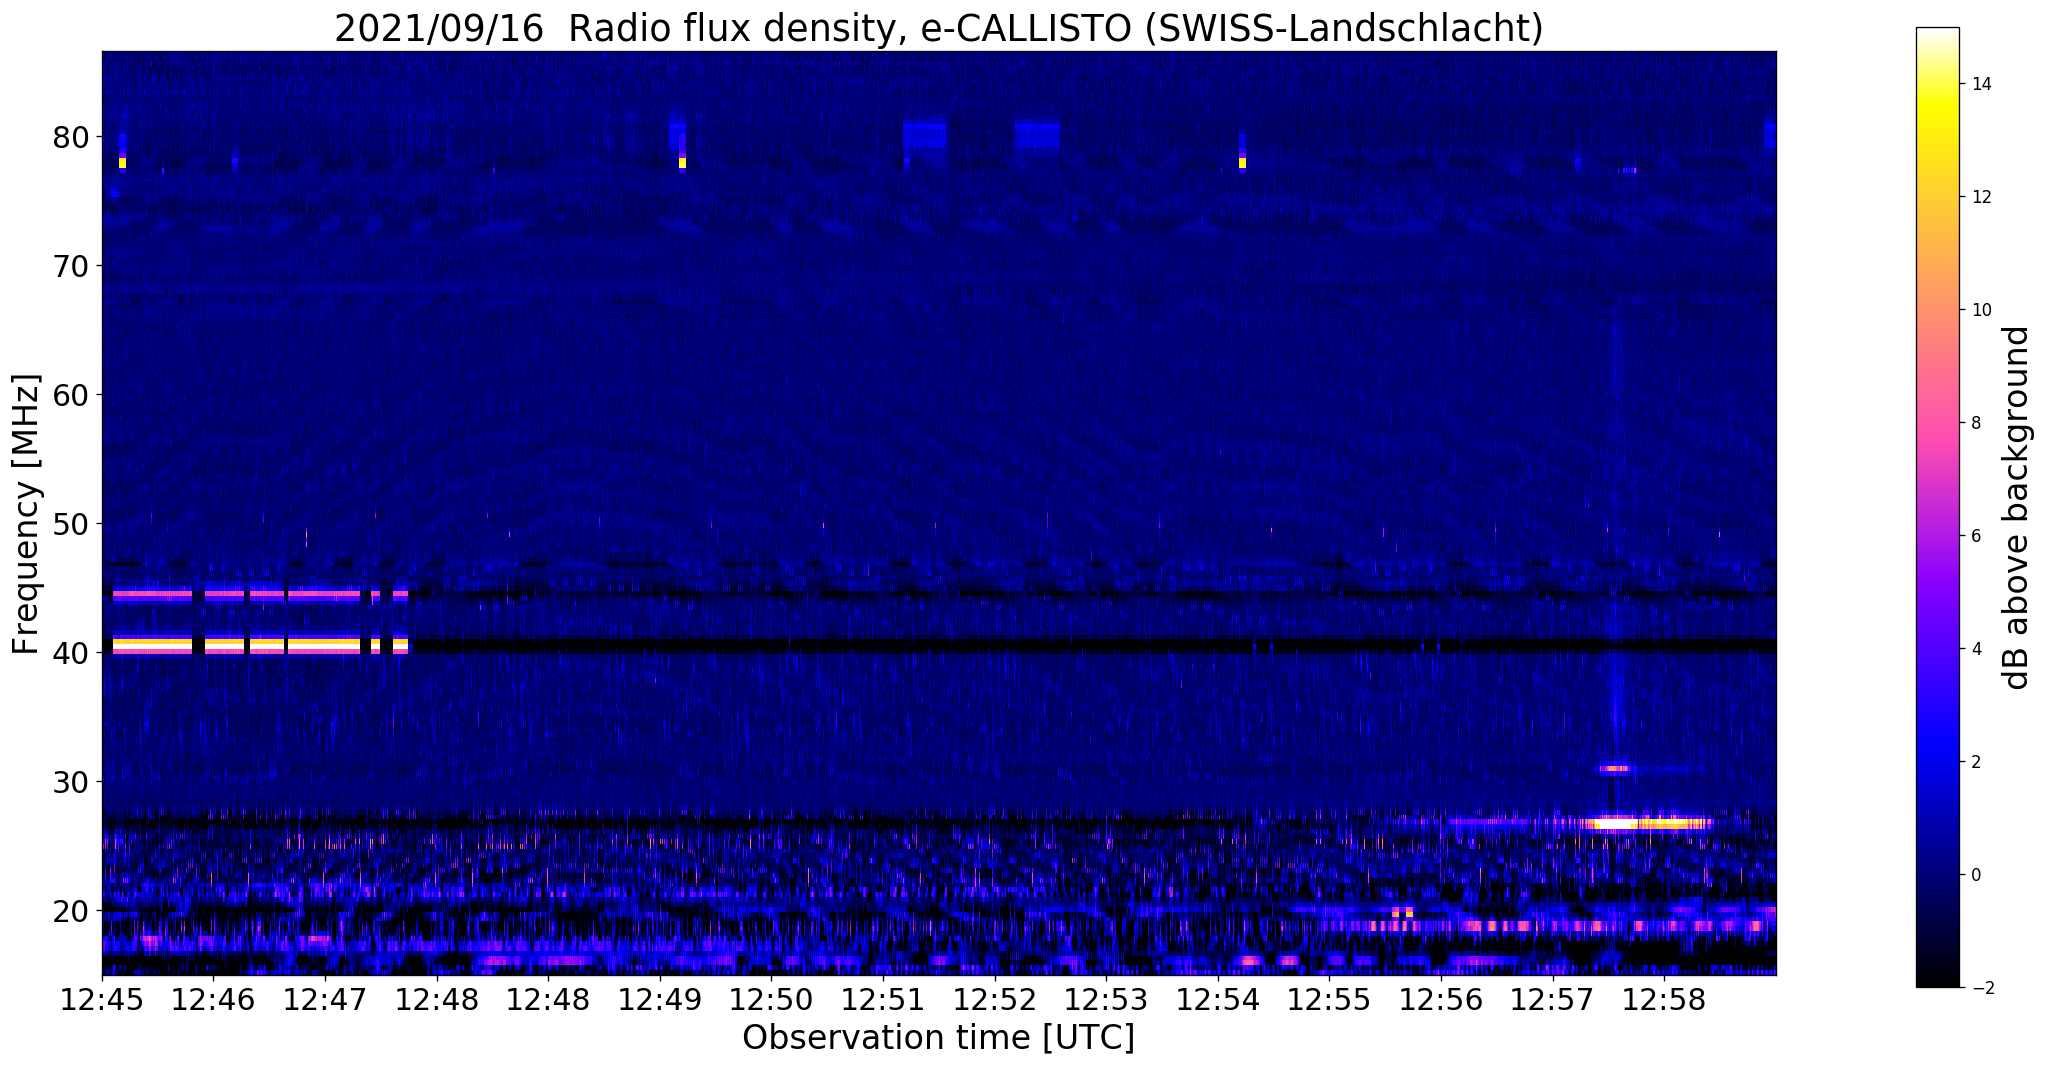Click the 12:49 time tick label

(x=660, y=1000)
